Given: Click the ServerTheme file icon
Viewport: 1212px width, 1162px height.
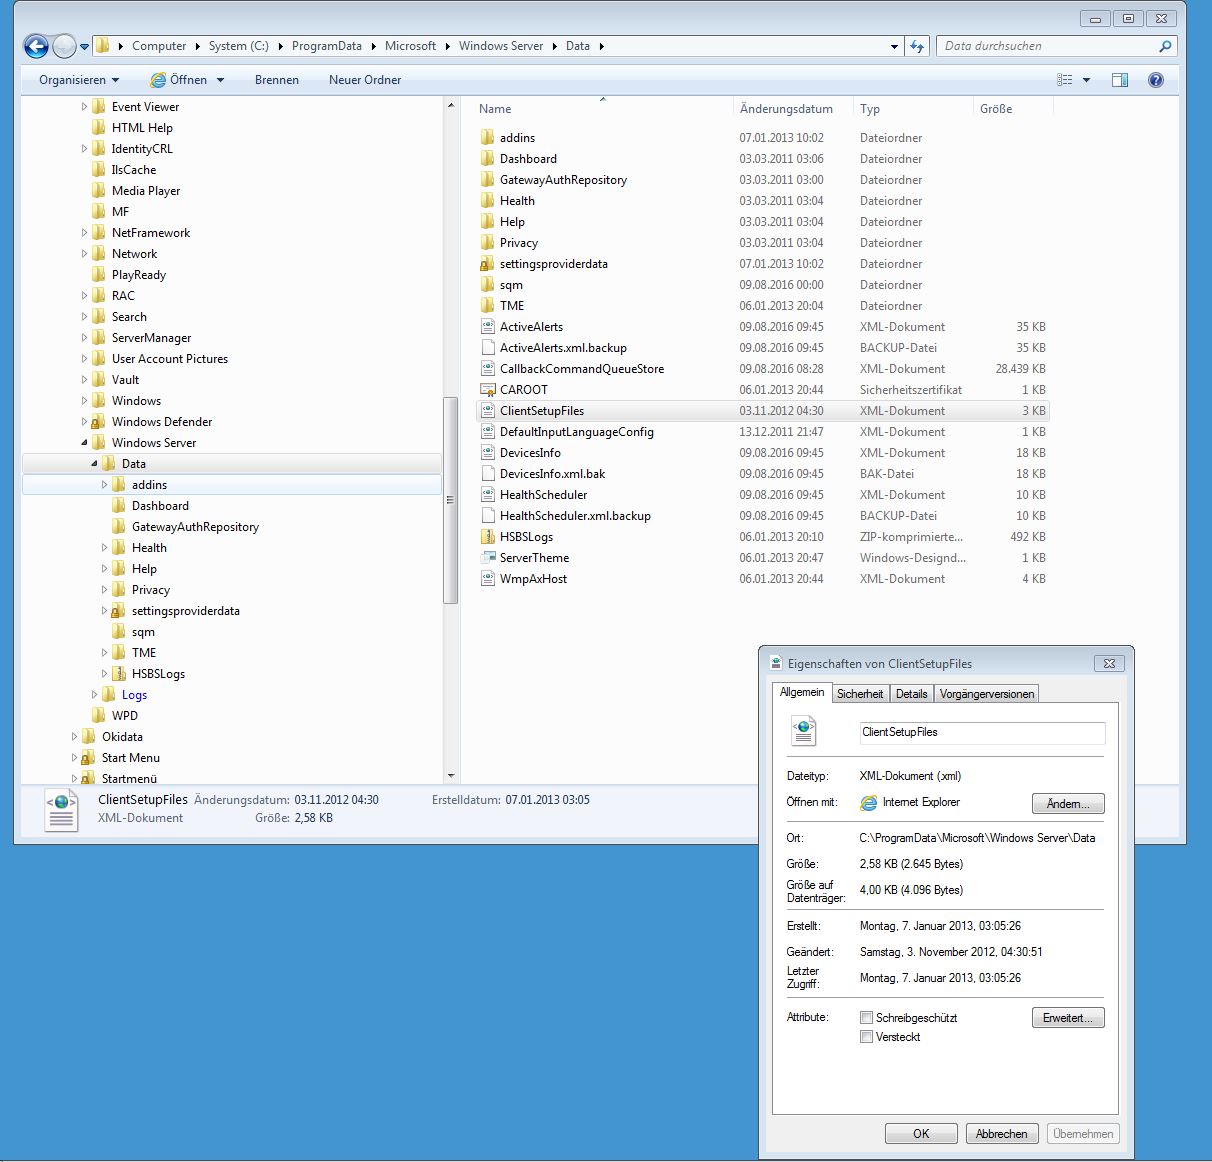Looking at the screenshot, I should [487, 558].
